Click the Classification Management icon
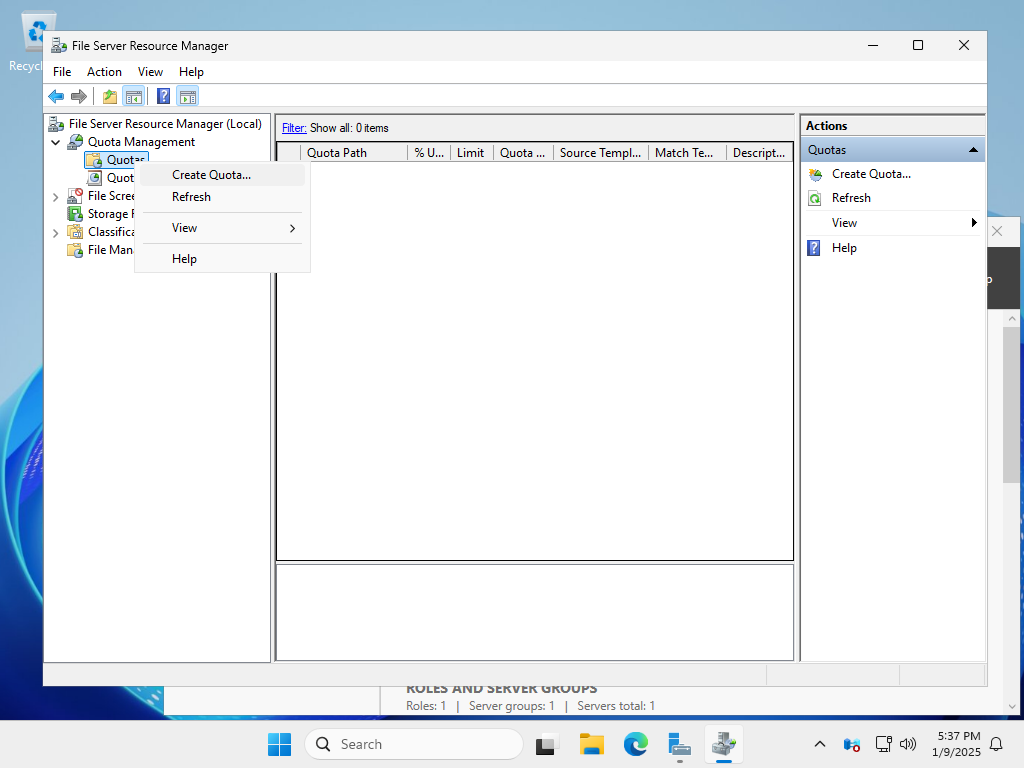1024x768 pixels. pyautogui.click(x=75, y=231)
